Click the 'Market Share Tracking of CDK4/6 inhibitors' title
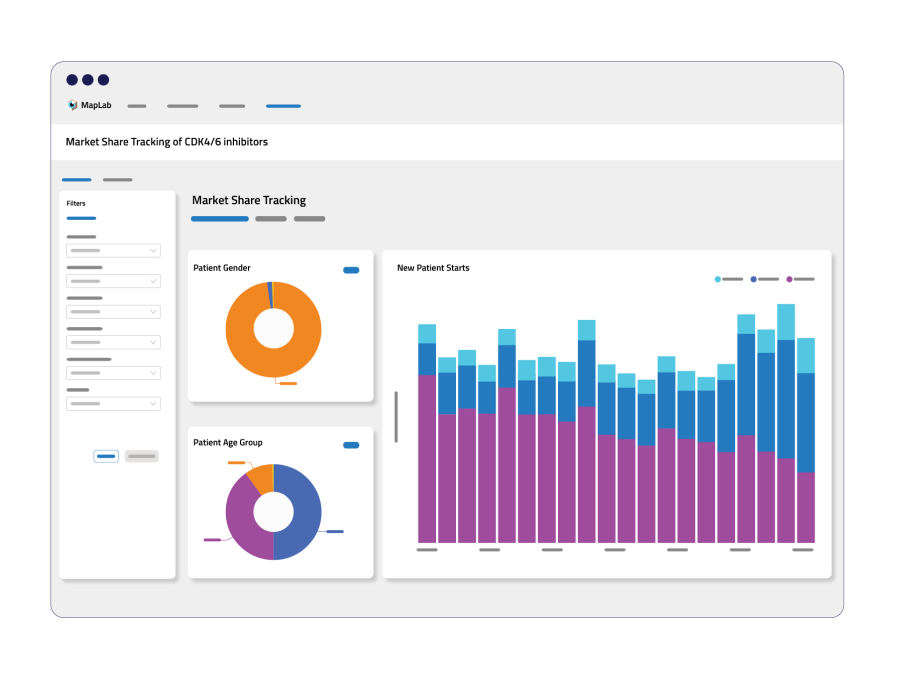The width and height of the screenshot is (900, 675). tap(167, 142)
